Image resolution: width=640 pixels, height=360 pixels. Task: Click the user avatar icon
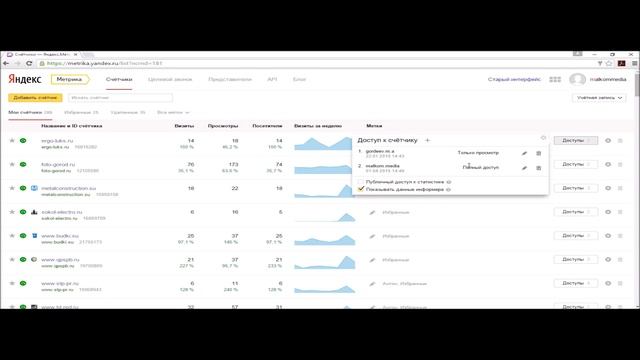pyautogui.click(x=578, y=79)
